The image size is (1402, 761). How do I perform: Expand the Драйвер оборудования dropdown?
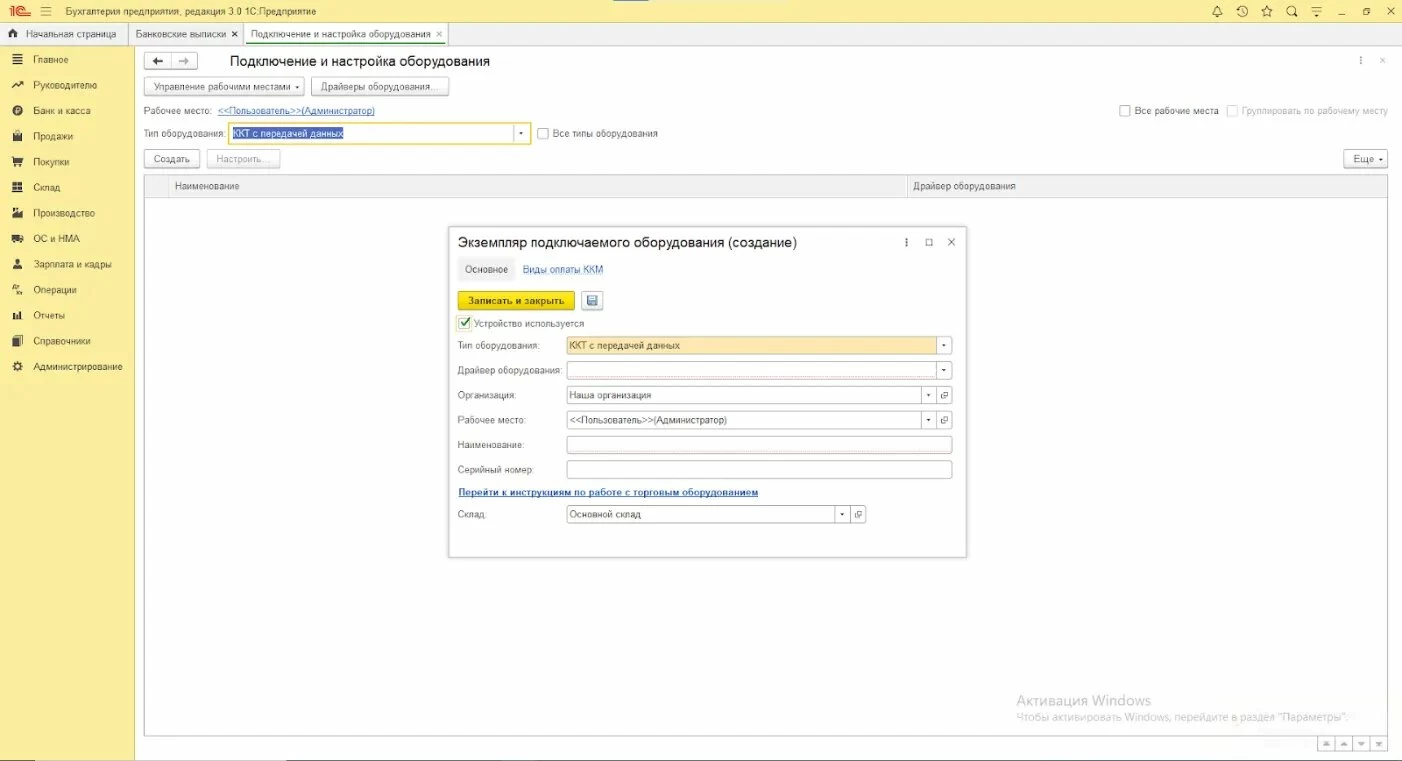[944, 370]
